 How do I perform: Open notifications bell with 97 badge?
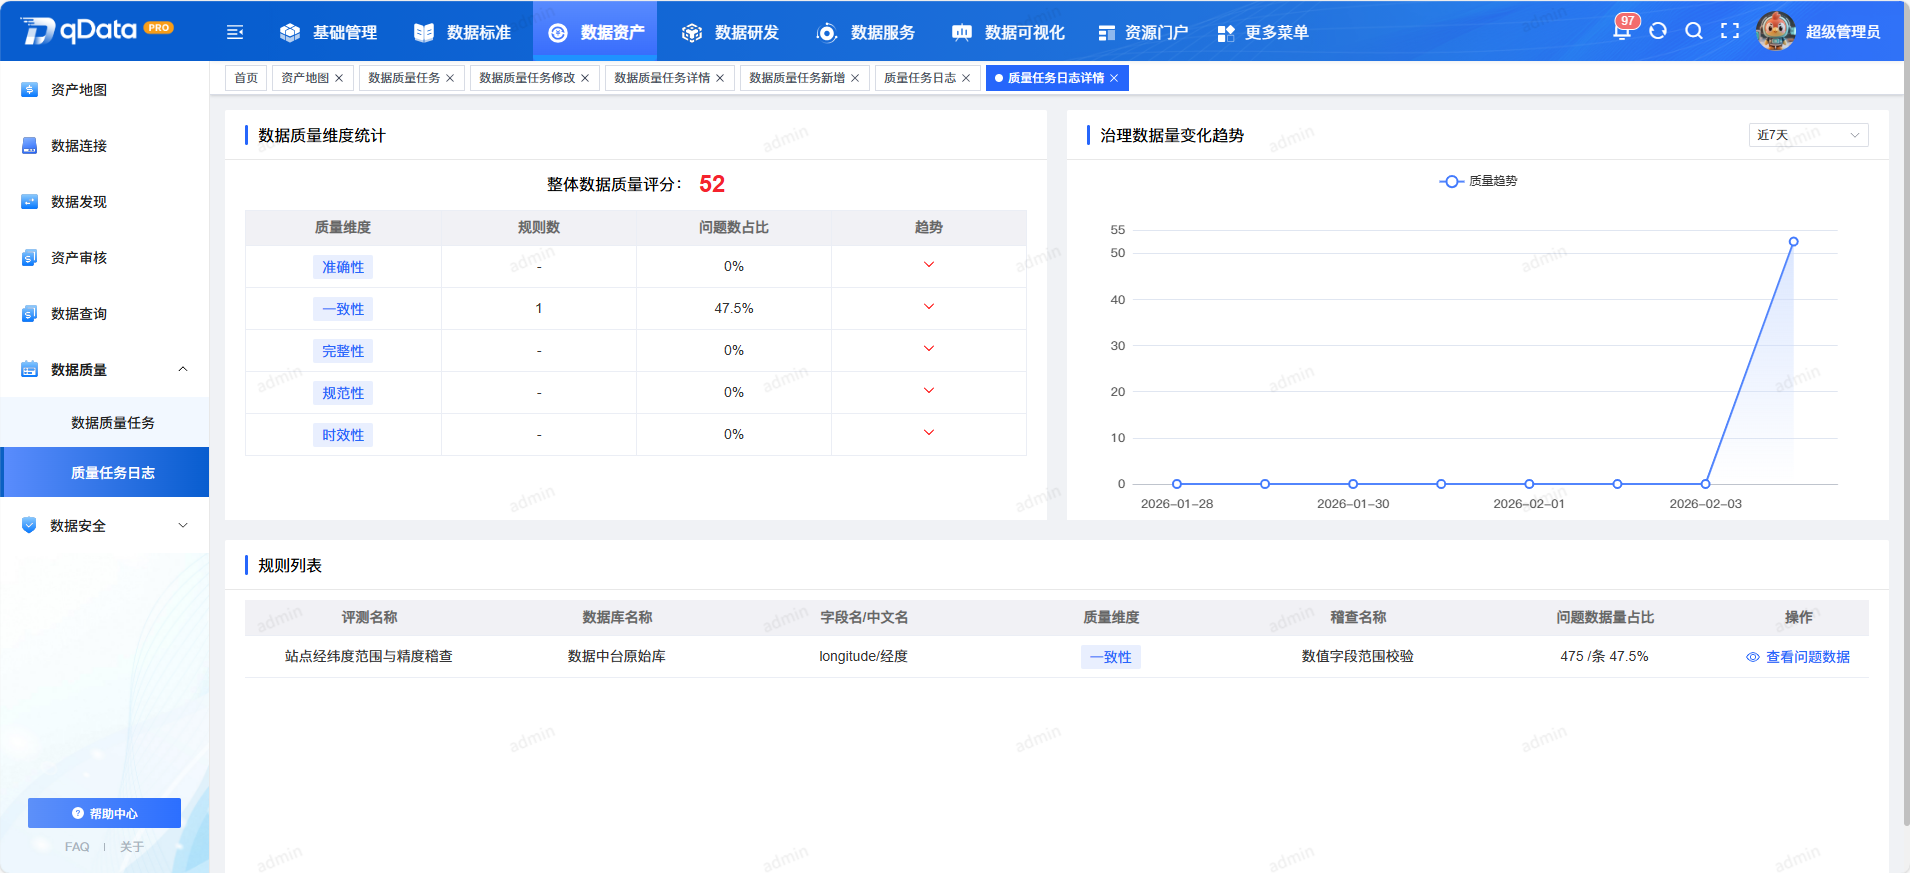(1622, 30)
